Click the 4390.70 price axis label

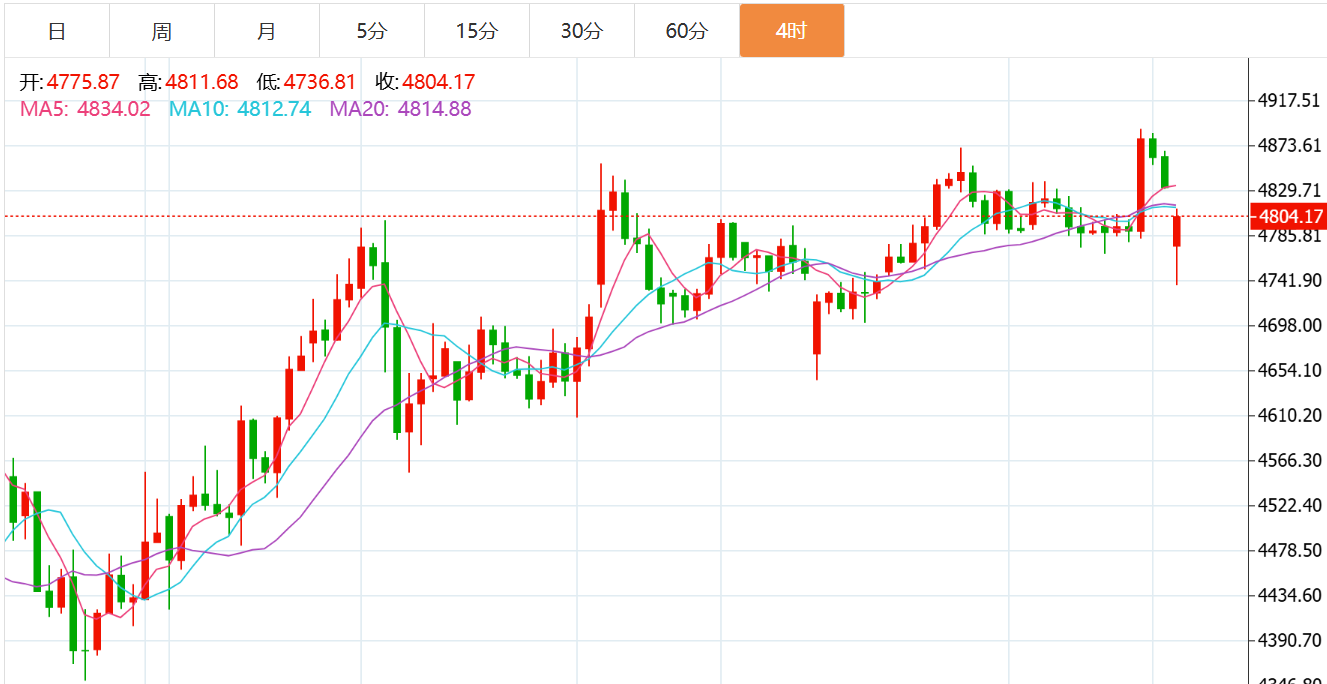point(1288,640)
